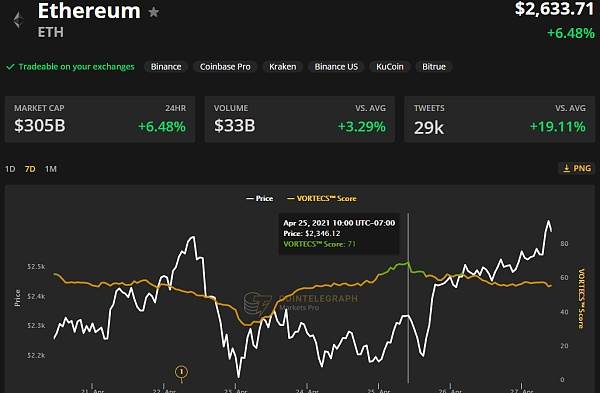This screenshot has width=600, height=393.
Task: Click the Volume $33B stat card
Action: (x=300, y=119)
